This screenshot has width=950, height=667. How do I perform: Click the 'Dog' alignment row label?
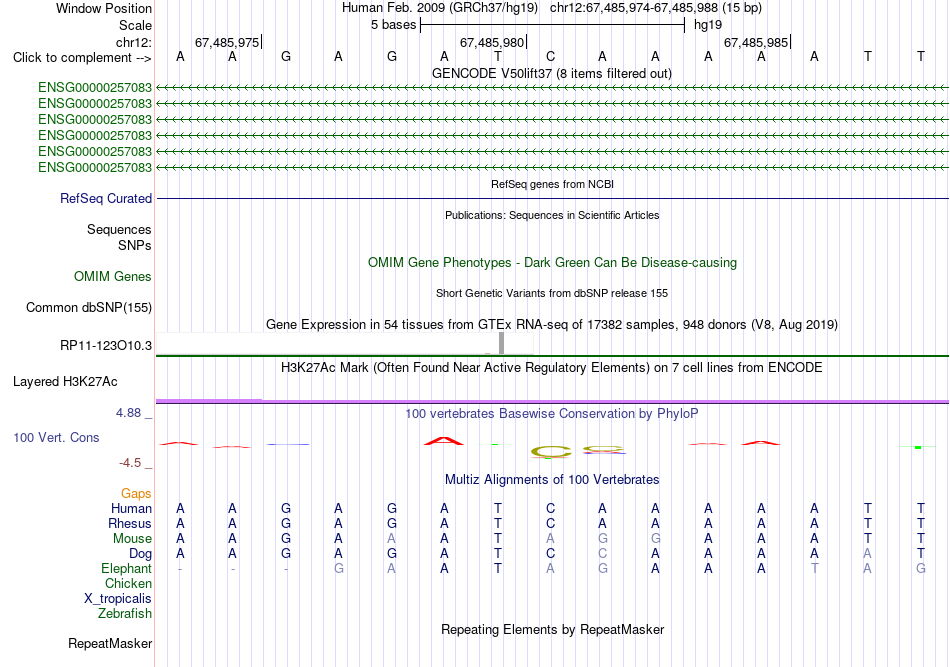click(x=140, y=554)
